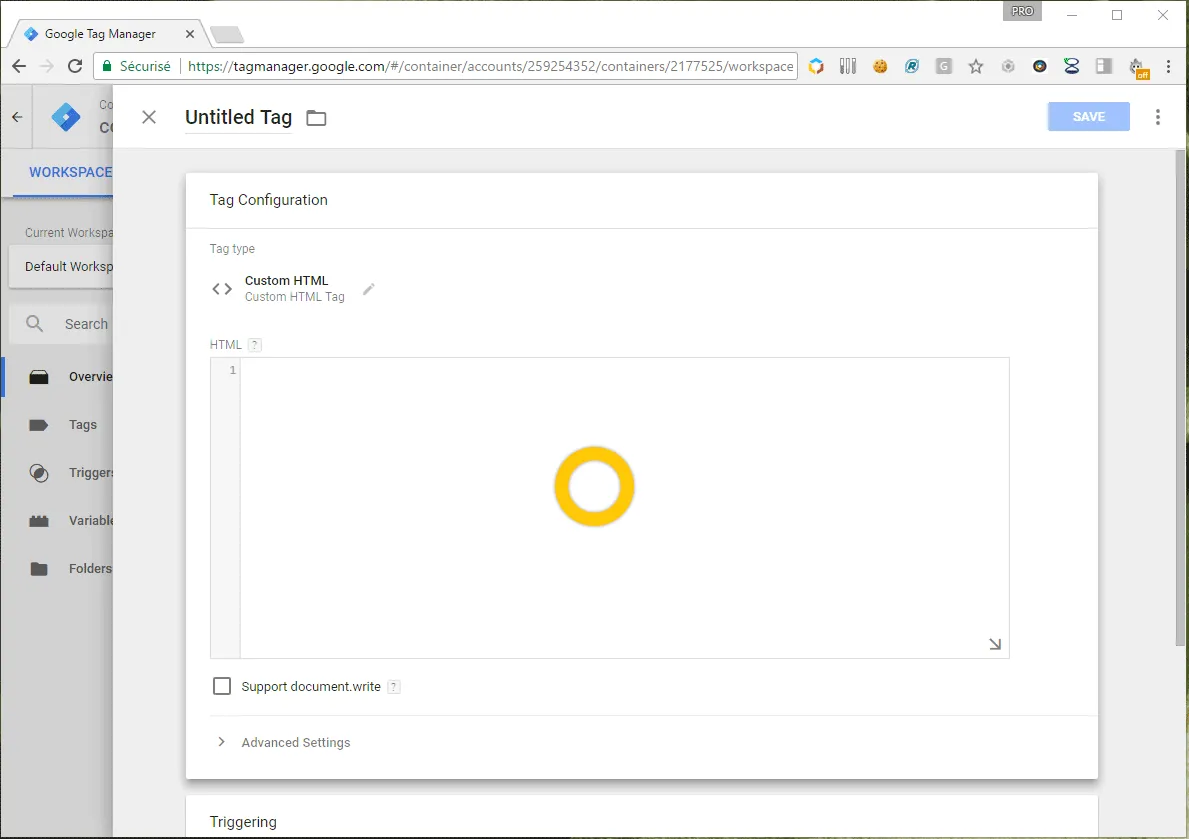Screen dimensions: 1189x839
Task: Click the help icon next to HTML label
Action: pos(255,345)
